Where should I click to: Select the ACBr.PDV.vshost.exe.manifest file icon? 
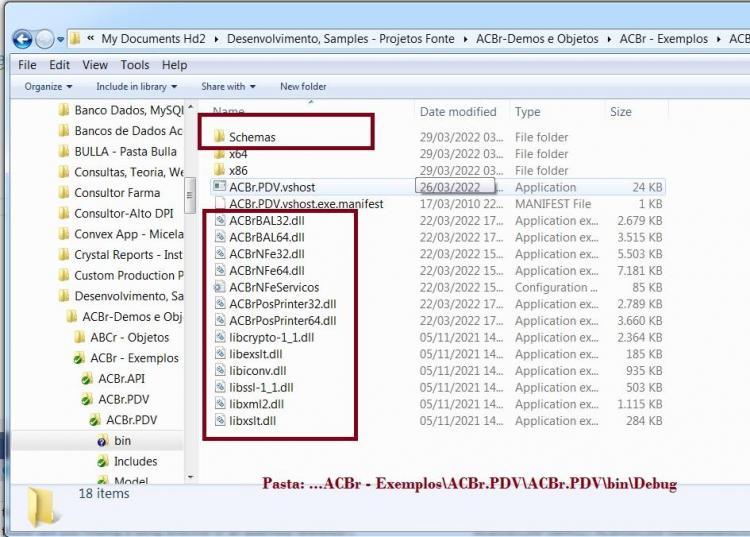[220, 203]
